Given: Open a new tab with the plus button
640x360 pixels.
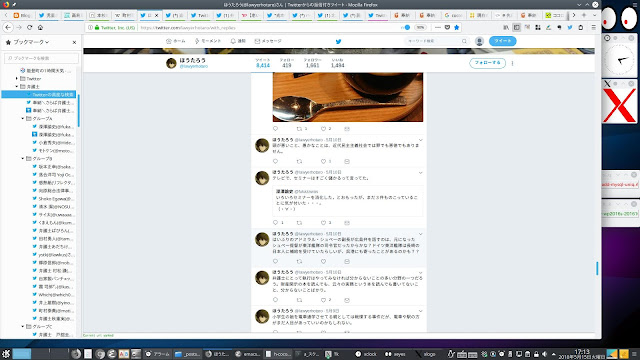Looking at the screenshot, I should point(584,15).
